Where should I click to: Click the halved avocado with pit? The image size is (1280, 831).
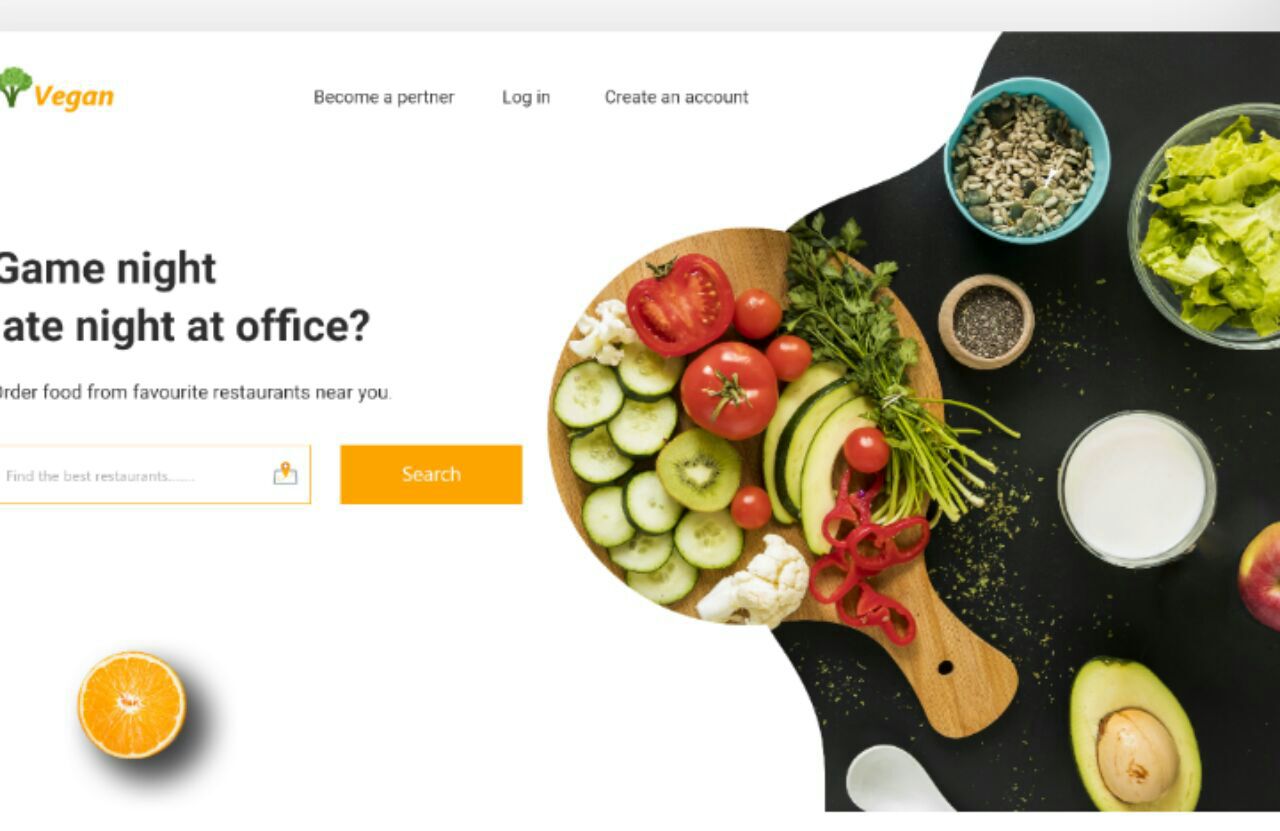point(1135,734)
